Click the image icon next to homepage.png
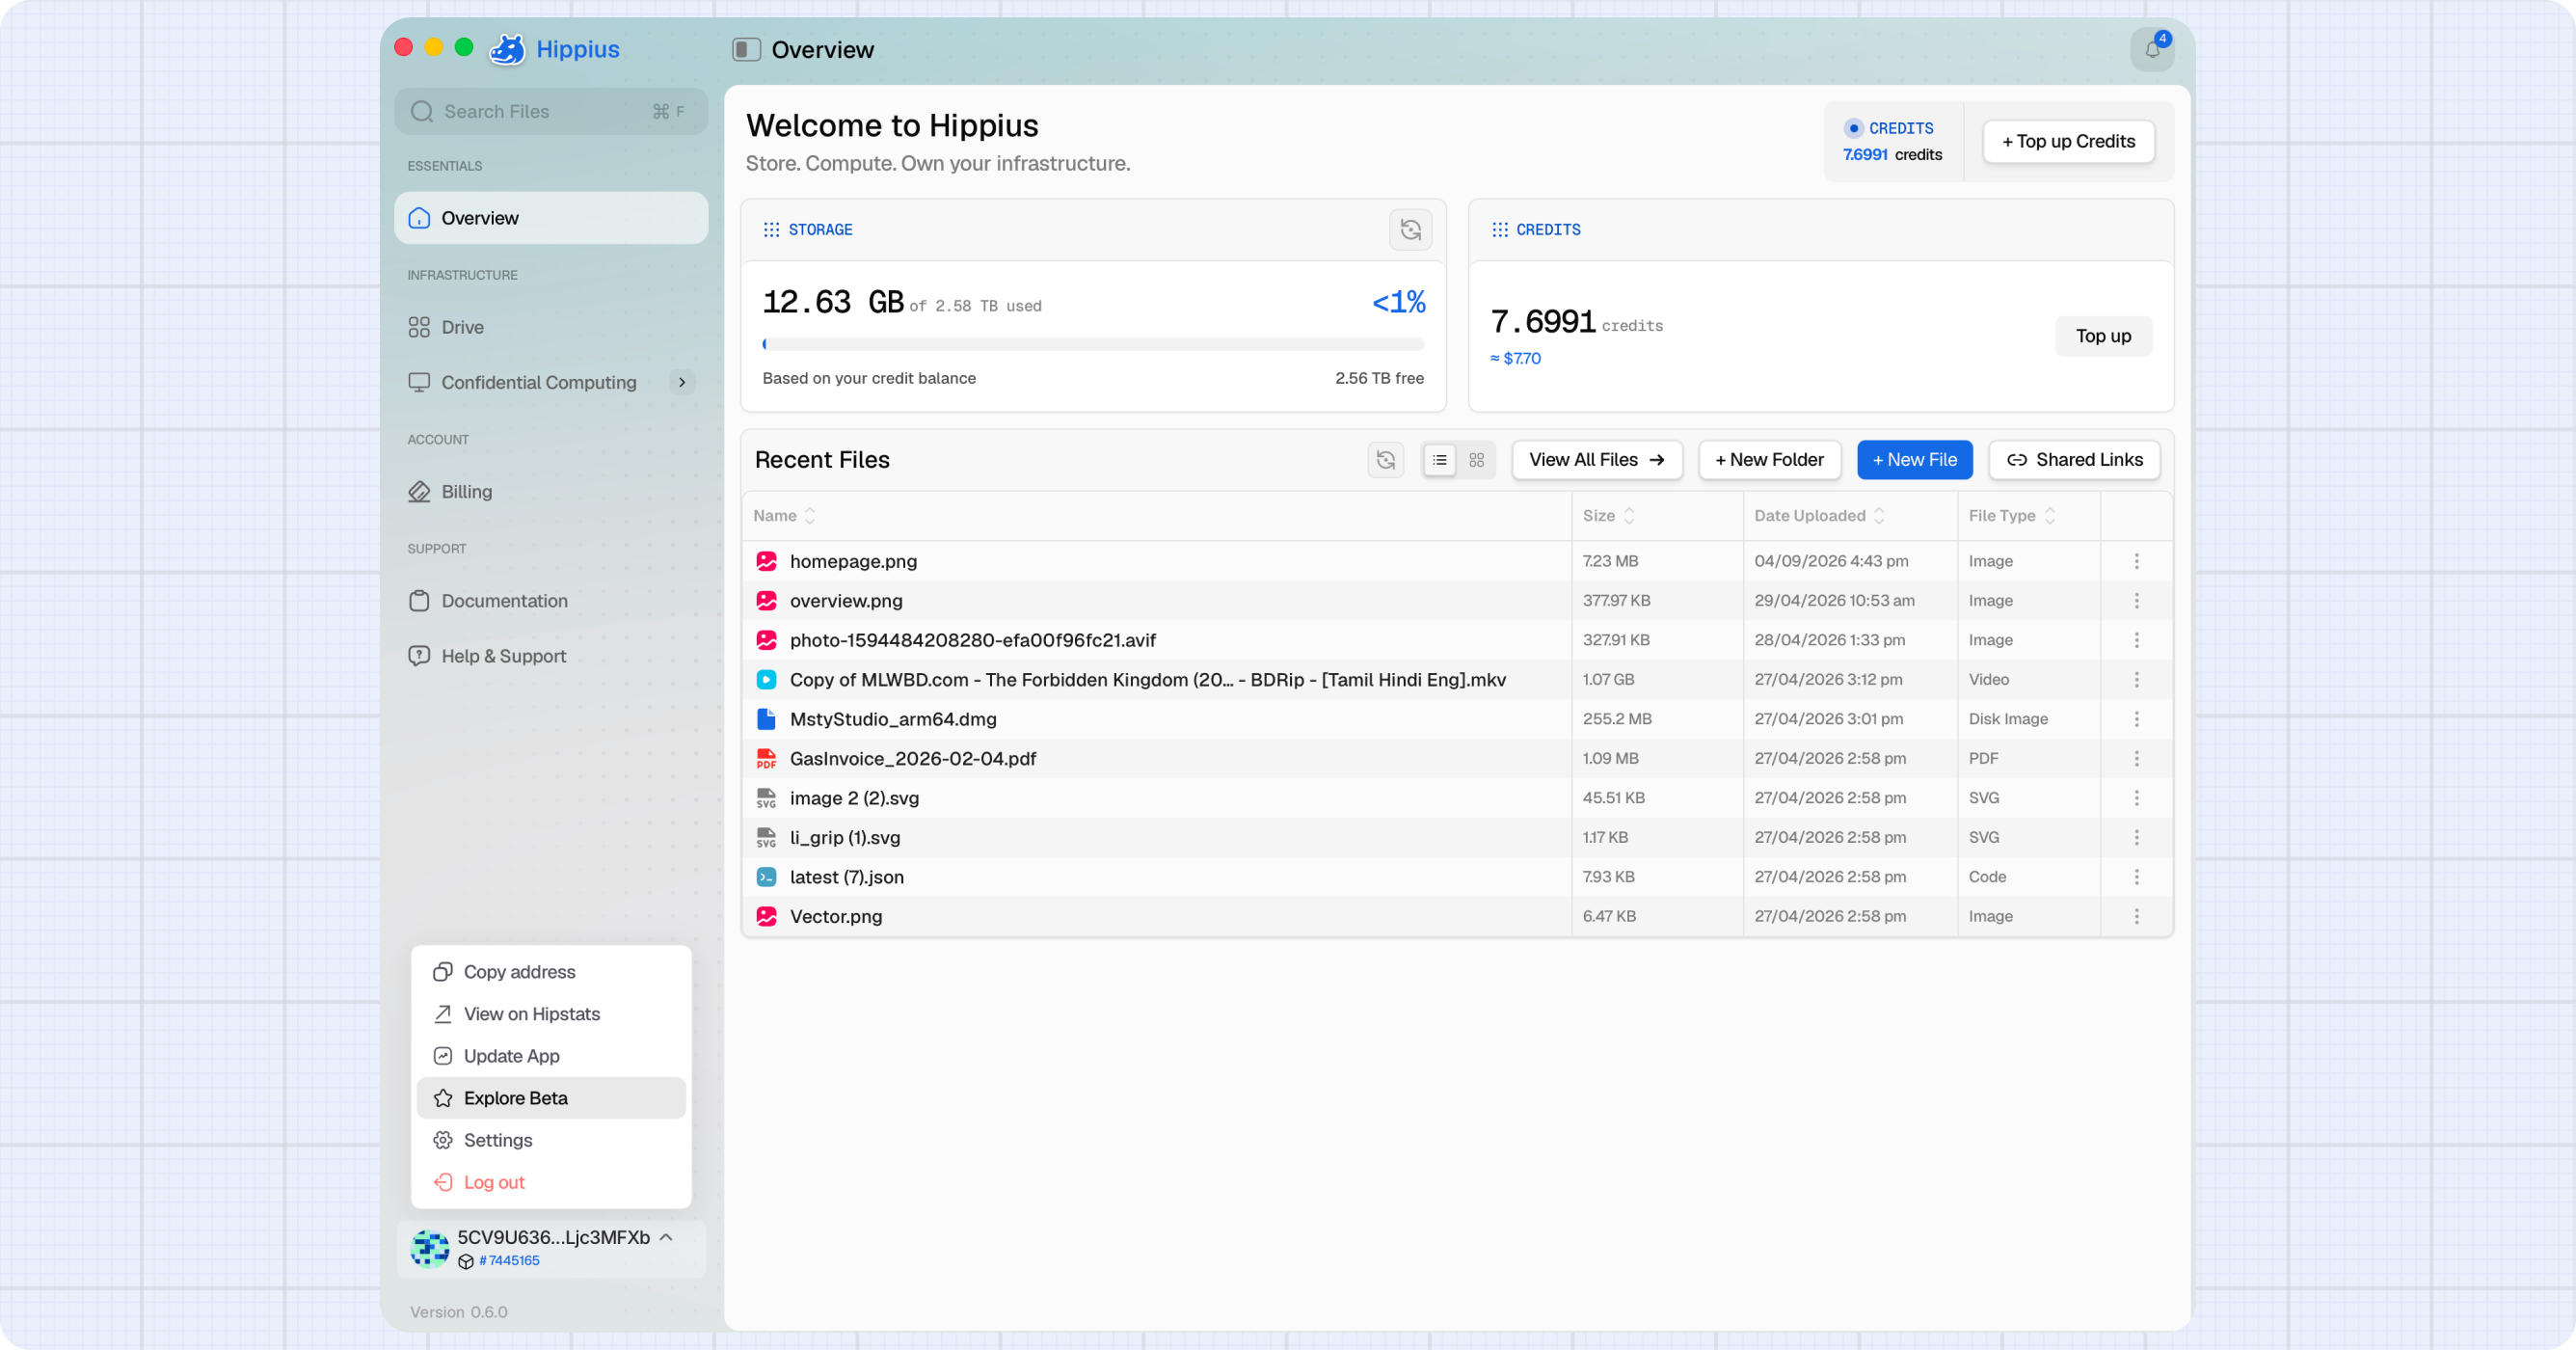This screenshot has width=2576, height=1350. (x=766, y=561)
